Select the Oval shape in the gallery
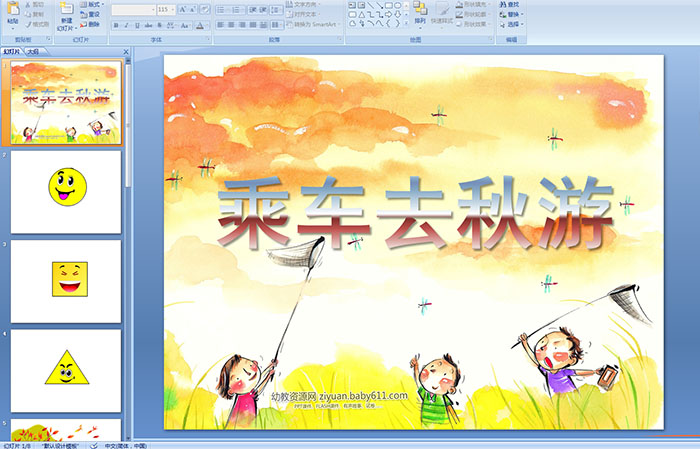This screenshot has width=700, height=449. click(397, 5)
